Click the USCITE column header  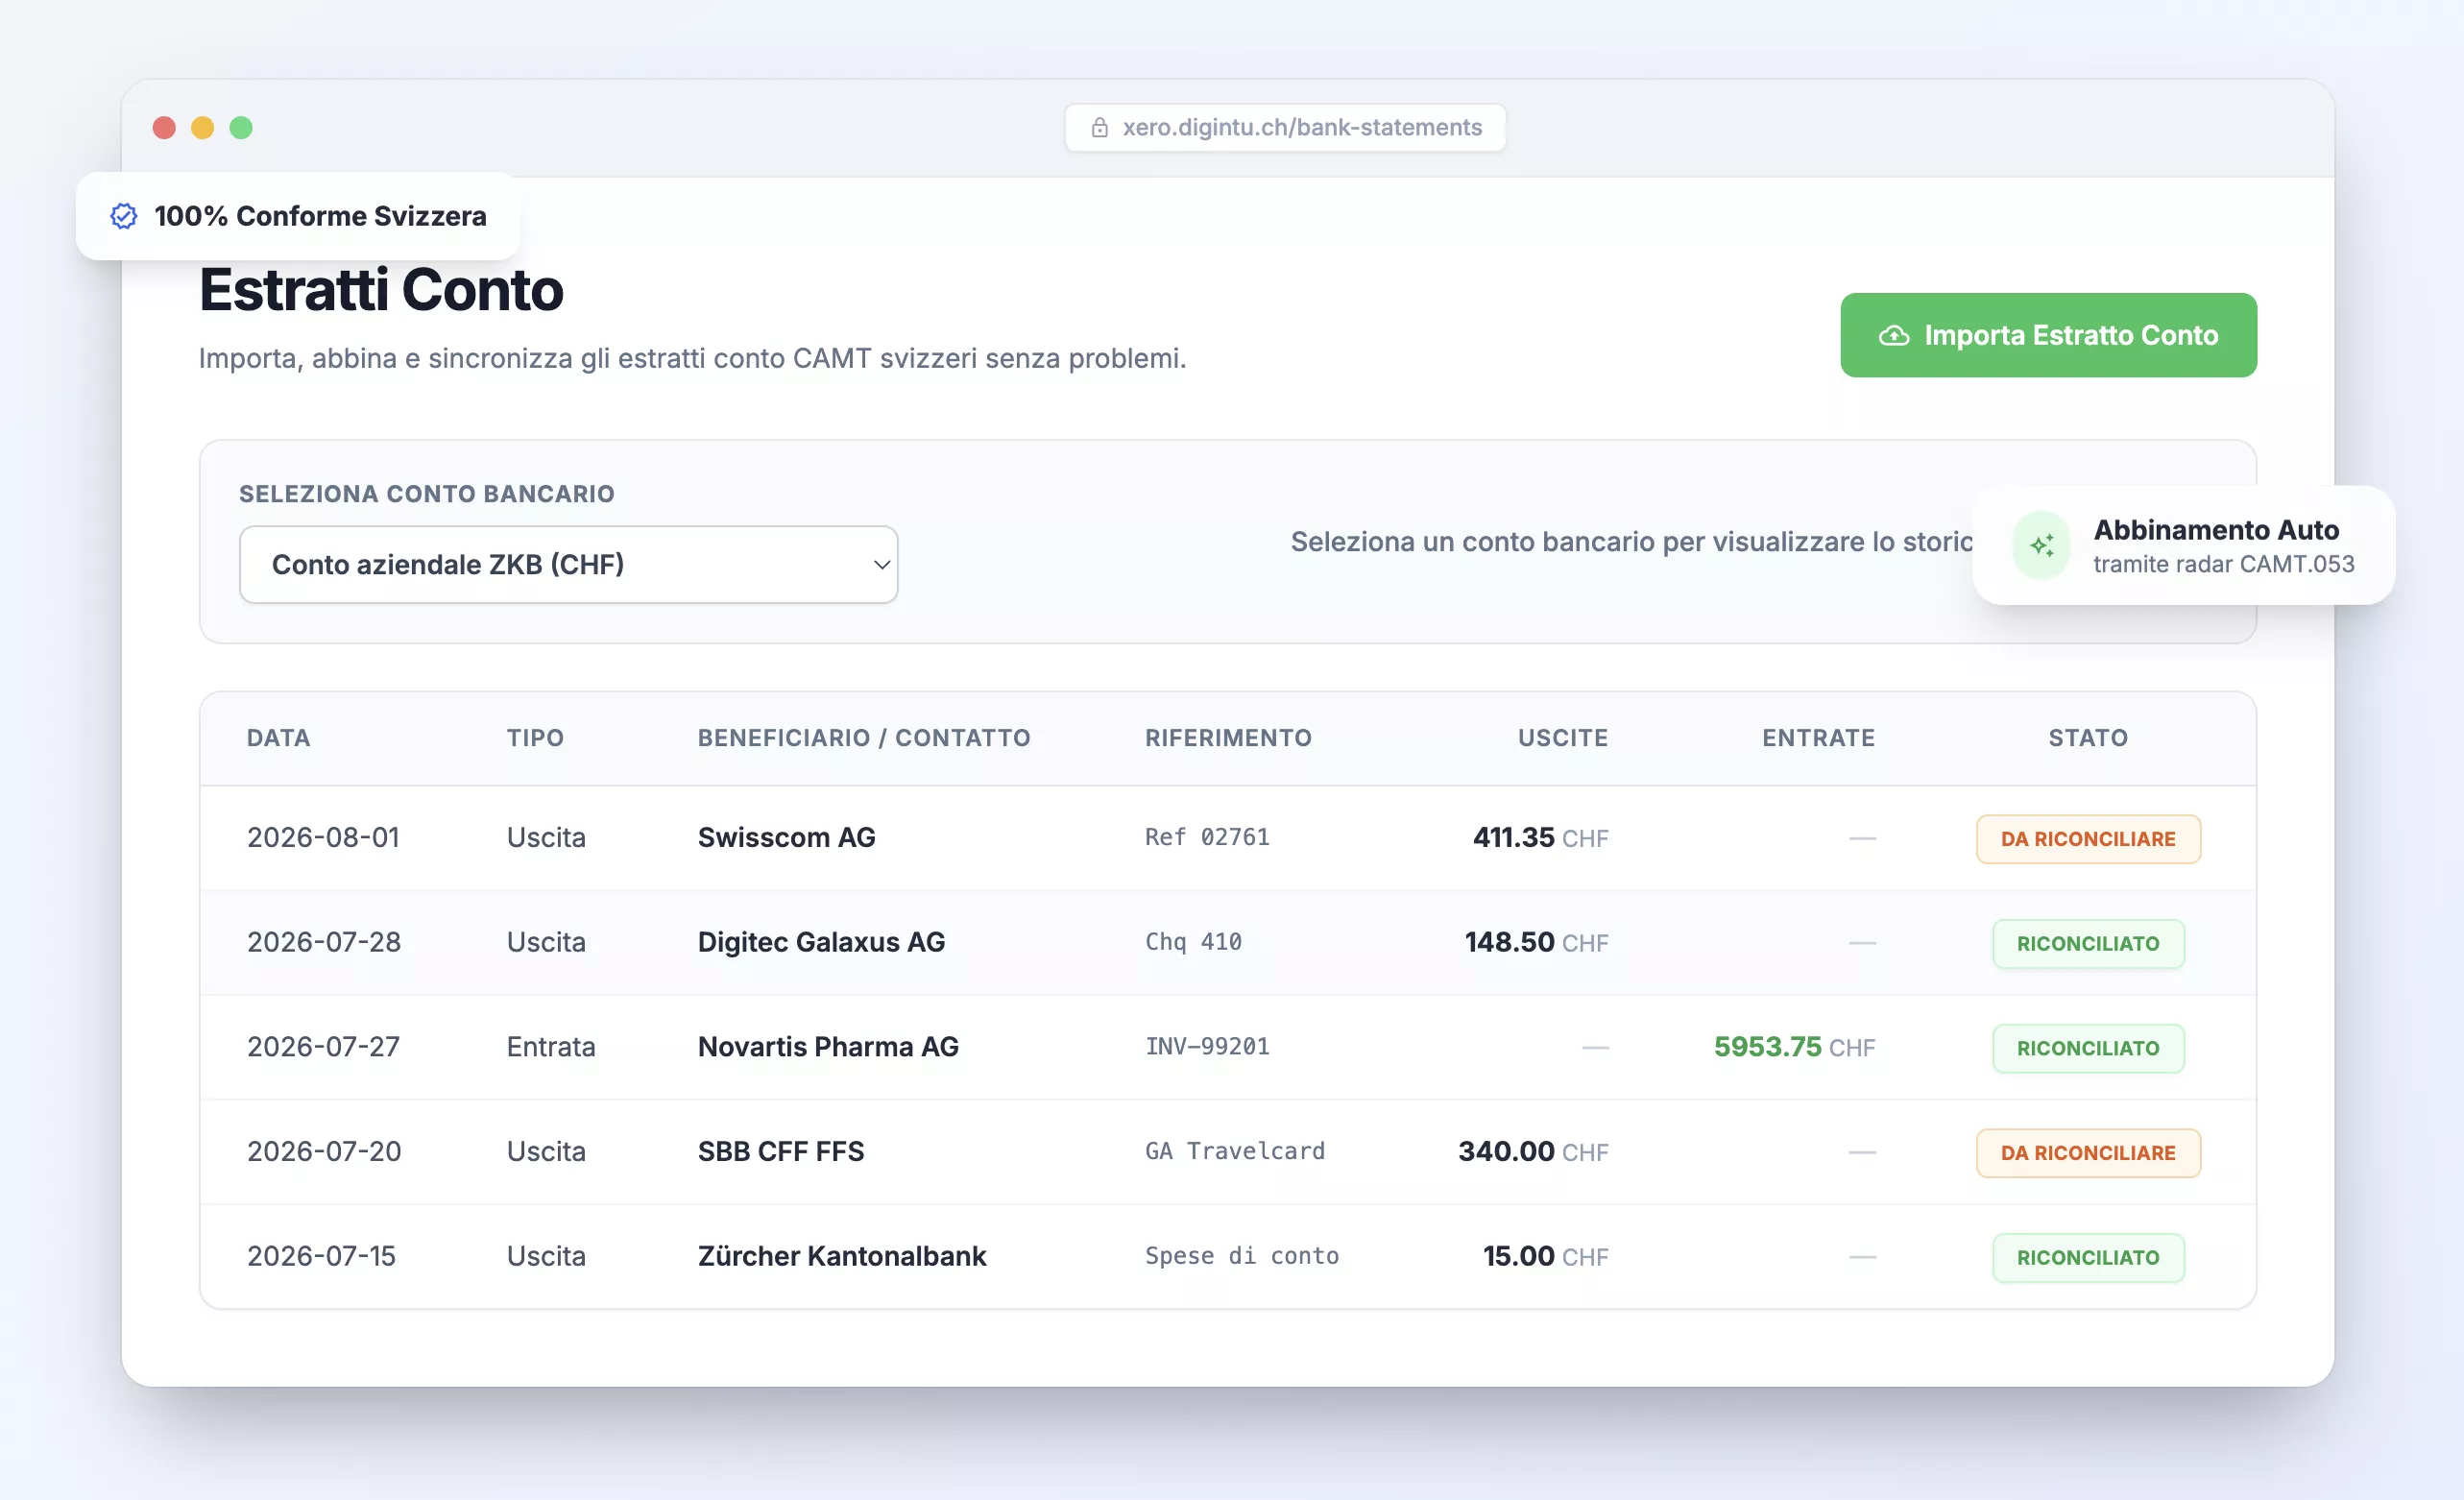(x=1563, y=738)
